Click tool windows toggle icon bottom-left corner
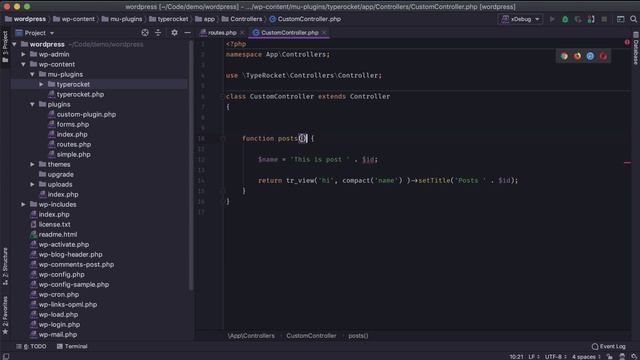The image size is (640, 360). point(6,356)
